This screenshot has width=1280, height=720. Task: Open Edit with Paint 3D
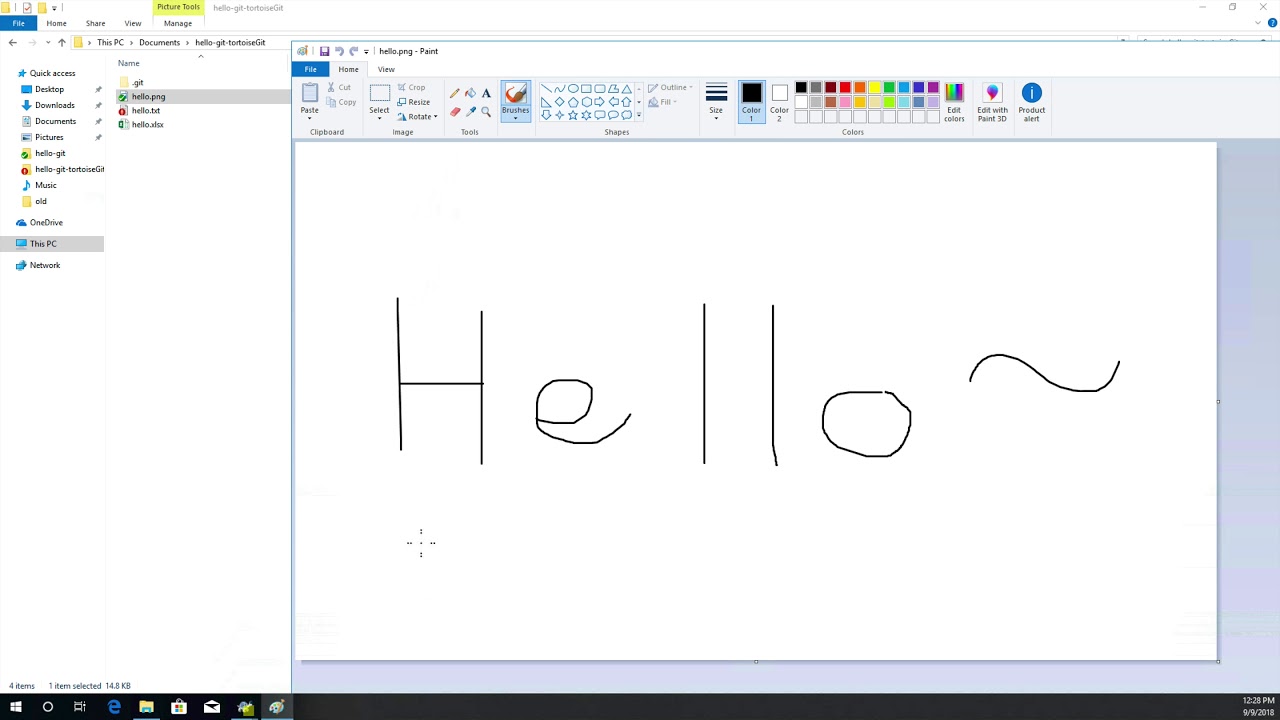pos(992,103)
